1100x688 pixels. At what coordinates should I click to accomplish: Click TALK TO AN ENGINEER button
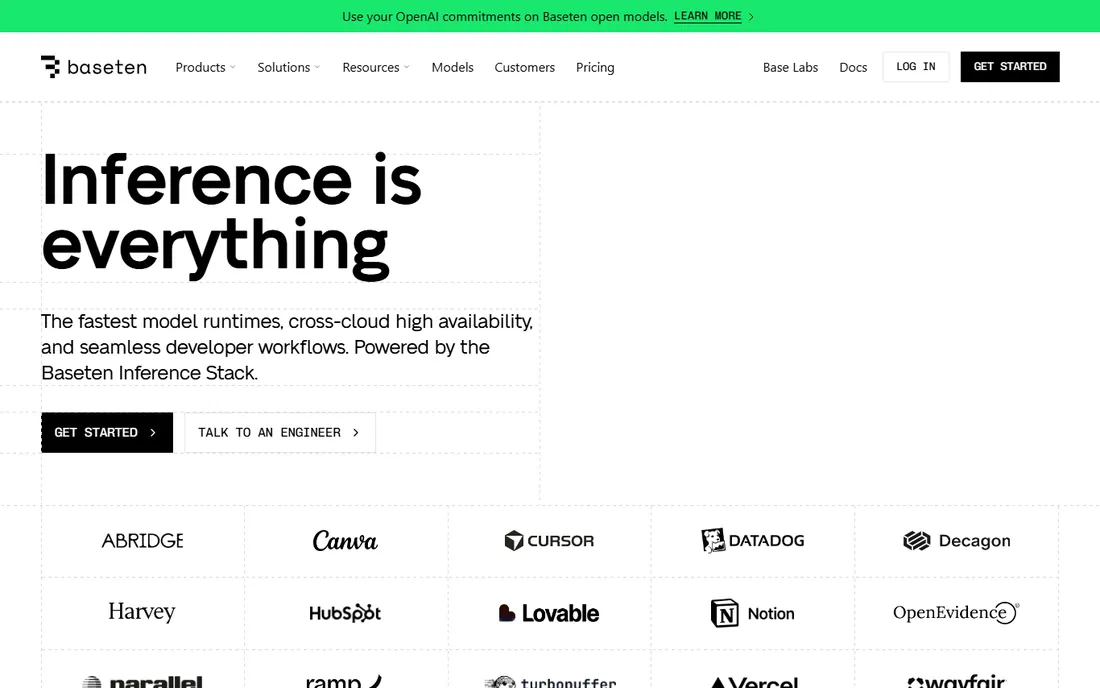[x=280, y=433]
